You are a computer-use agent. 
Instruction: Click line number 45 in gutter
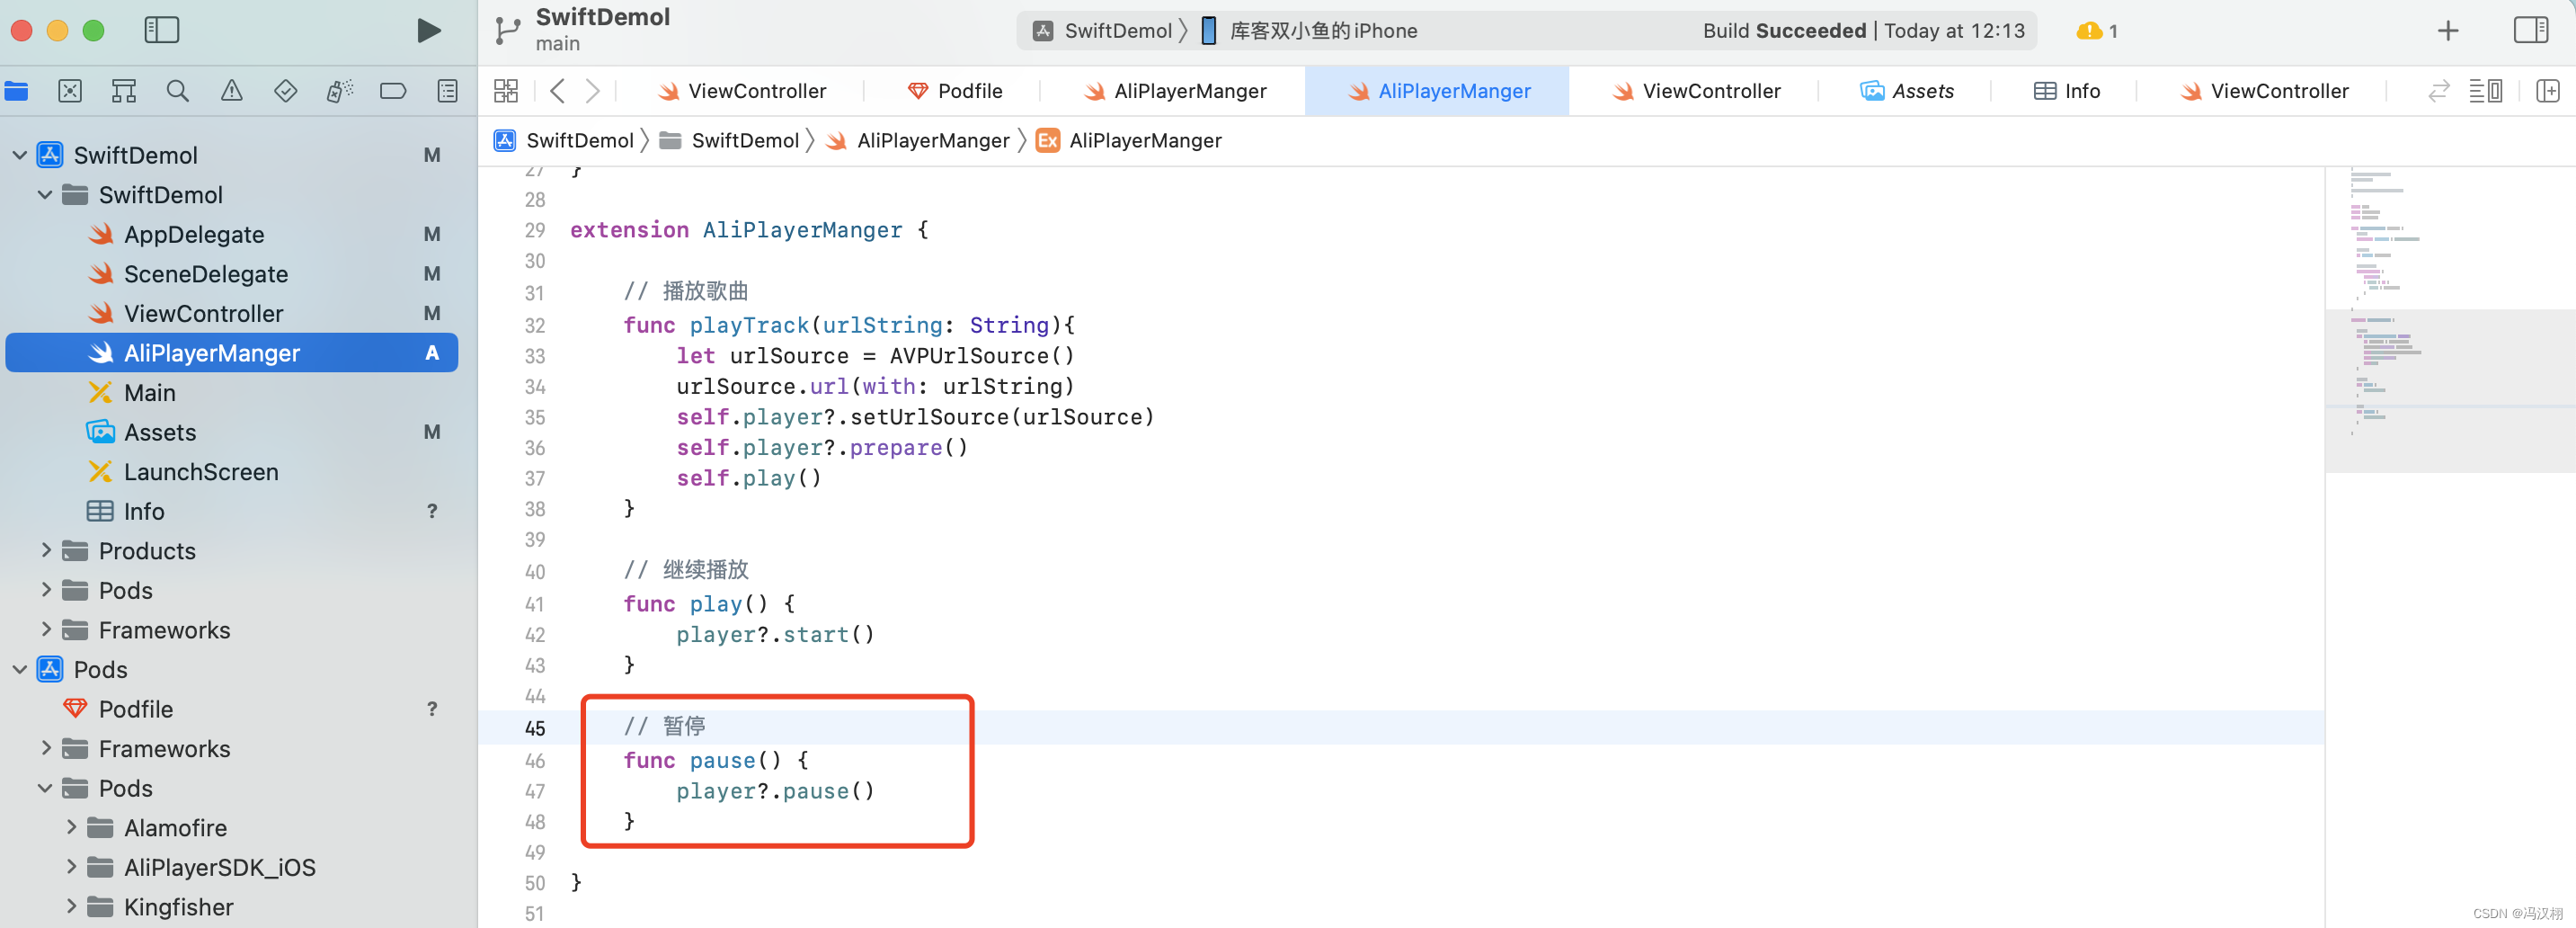(535, 728)
